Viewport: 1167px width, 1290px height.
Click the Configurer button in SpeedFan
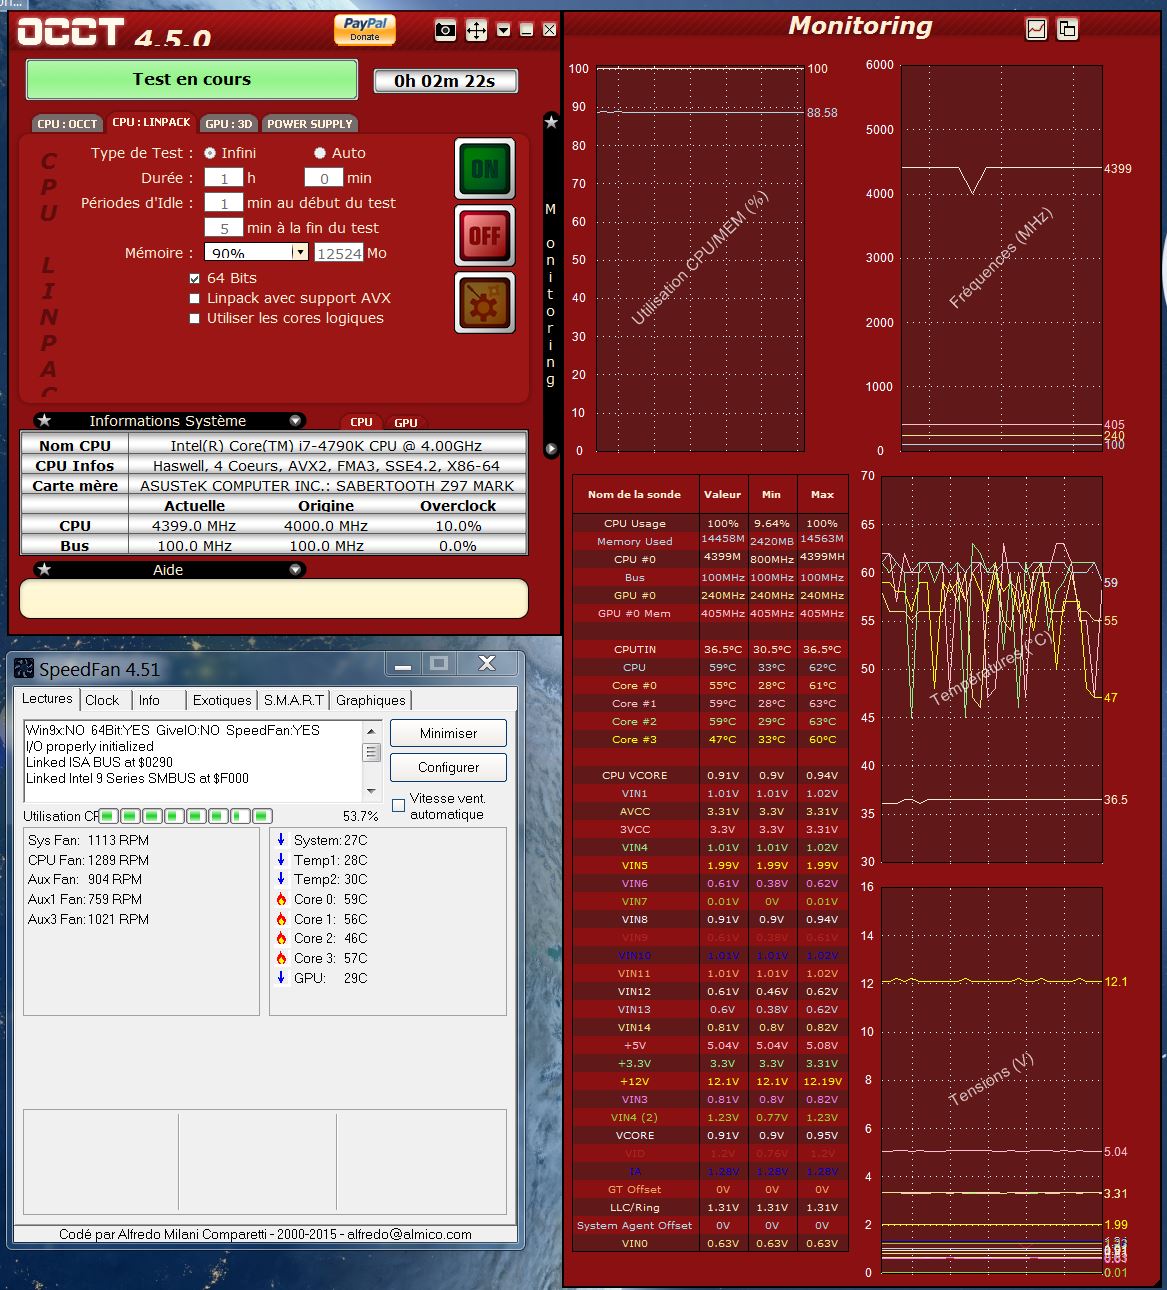coord(448,767)
